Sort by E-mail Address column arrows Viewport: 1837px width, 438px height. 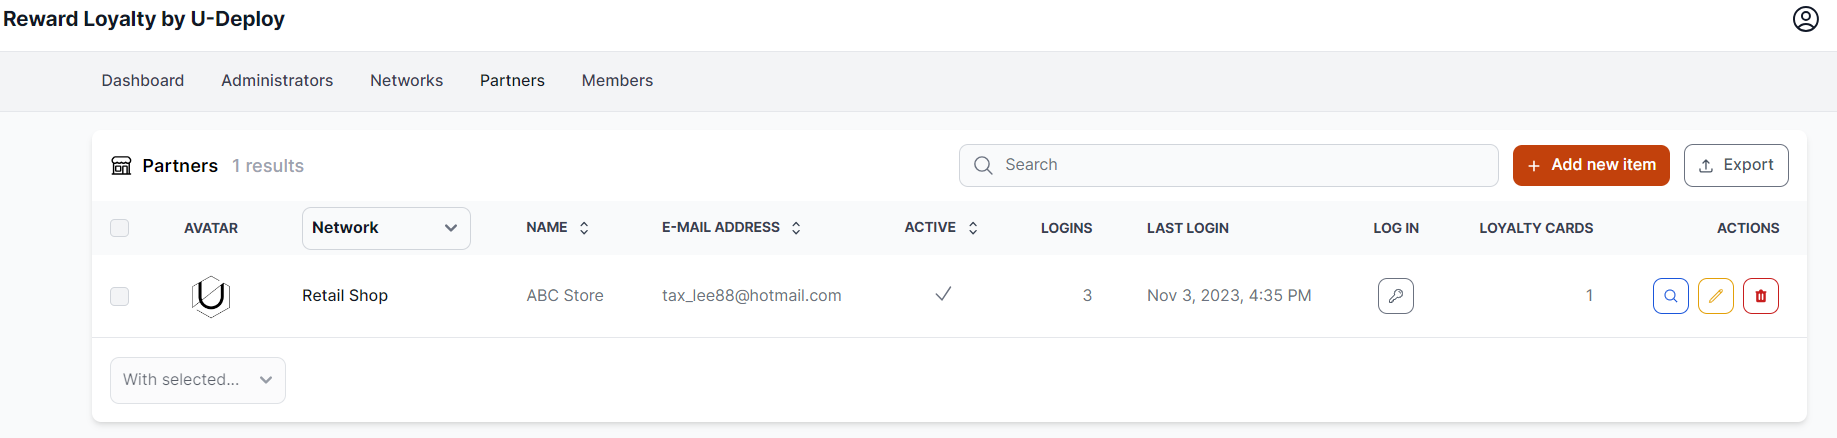[x=796, y=228]
